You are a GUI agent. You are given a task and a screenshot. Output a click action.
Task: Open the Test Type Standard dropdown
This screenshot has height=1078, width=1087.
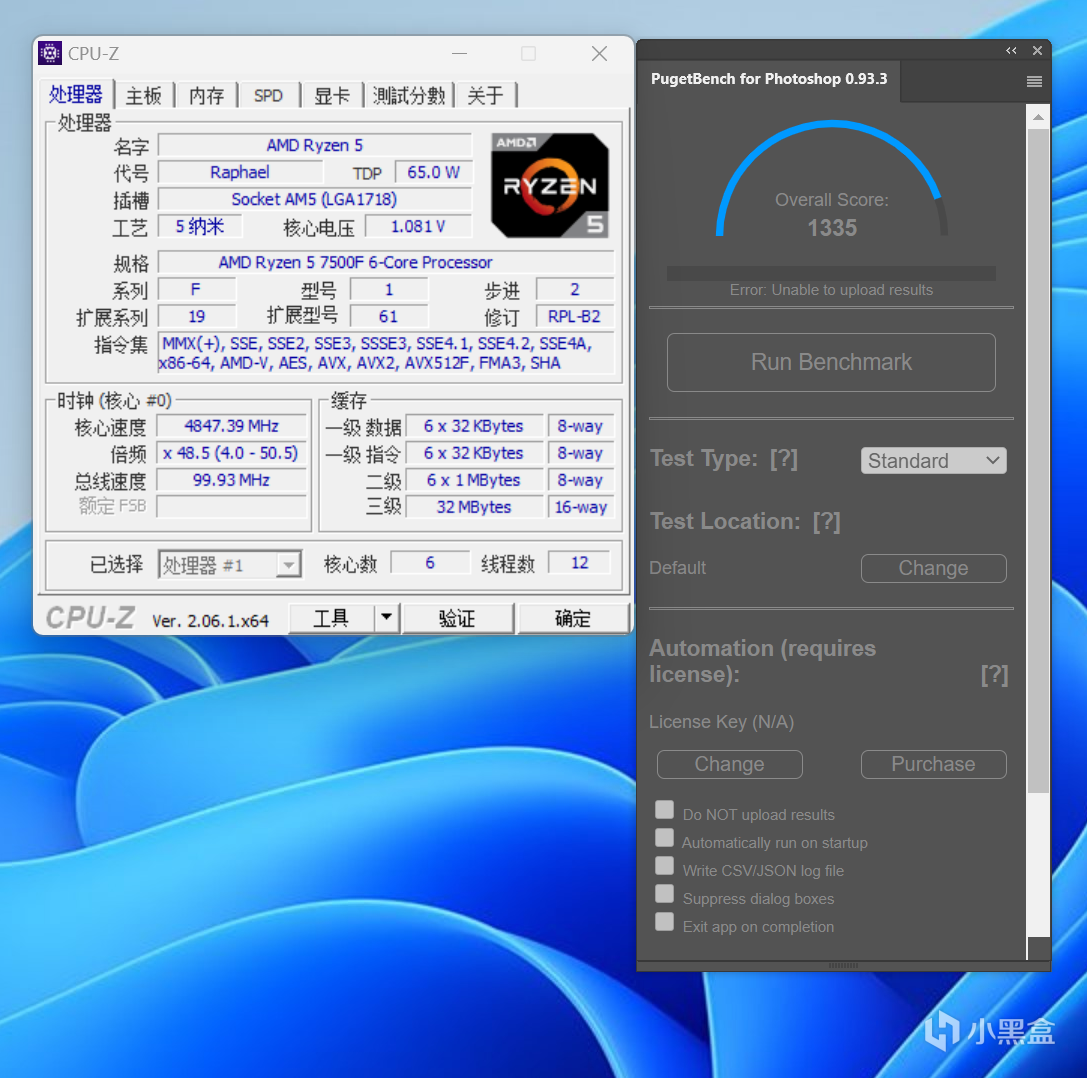point(933,460)
